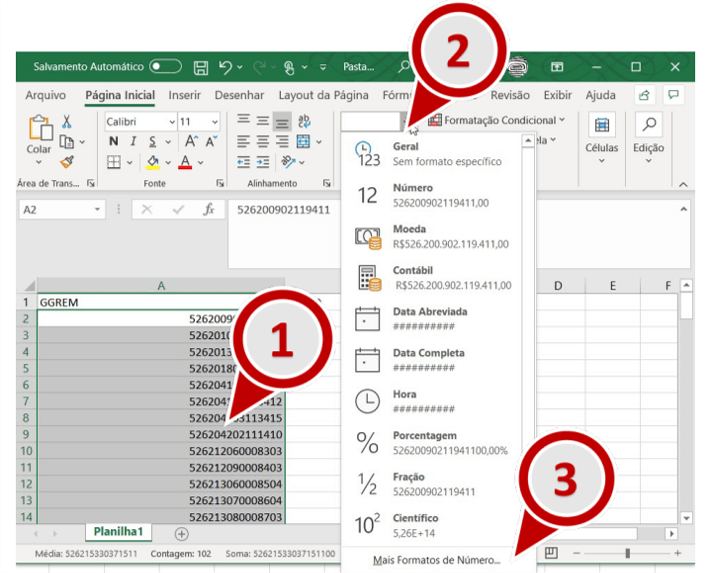Click the Increase Font Size icon
This screenshot has height=573, width=712.
(x=192, y=142)
